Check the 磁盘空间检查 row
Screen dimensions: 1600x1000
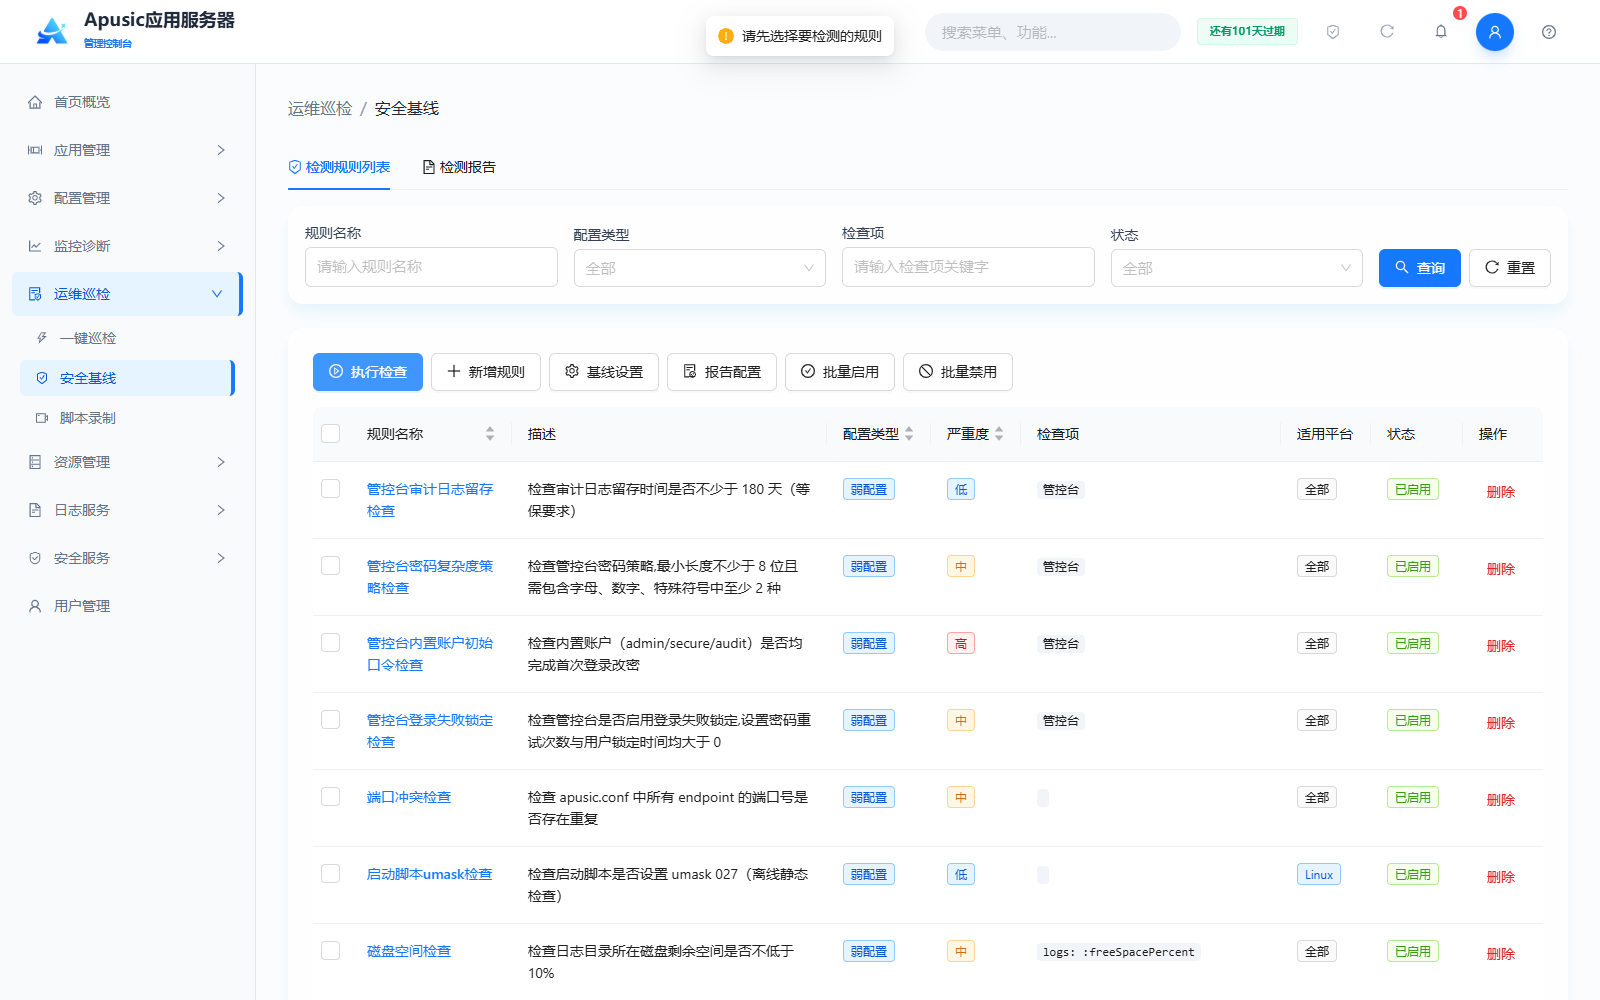click(331, 951)
